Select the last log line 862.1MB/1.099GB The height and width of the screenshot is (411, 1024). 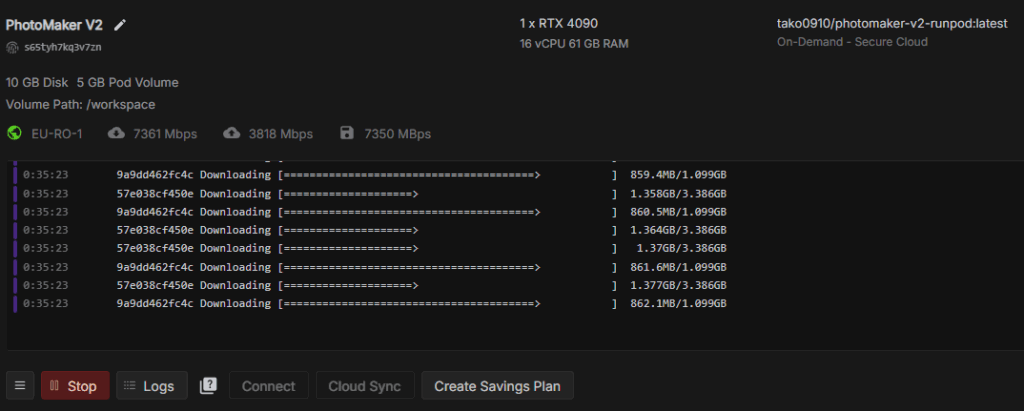375,304
